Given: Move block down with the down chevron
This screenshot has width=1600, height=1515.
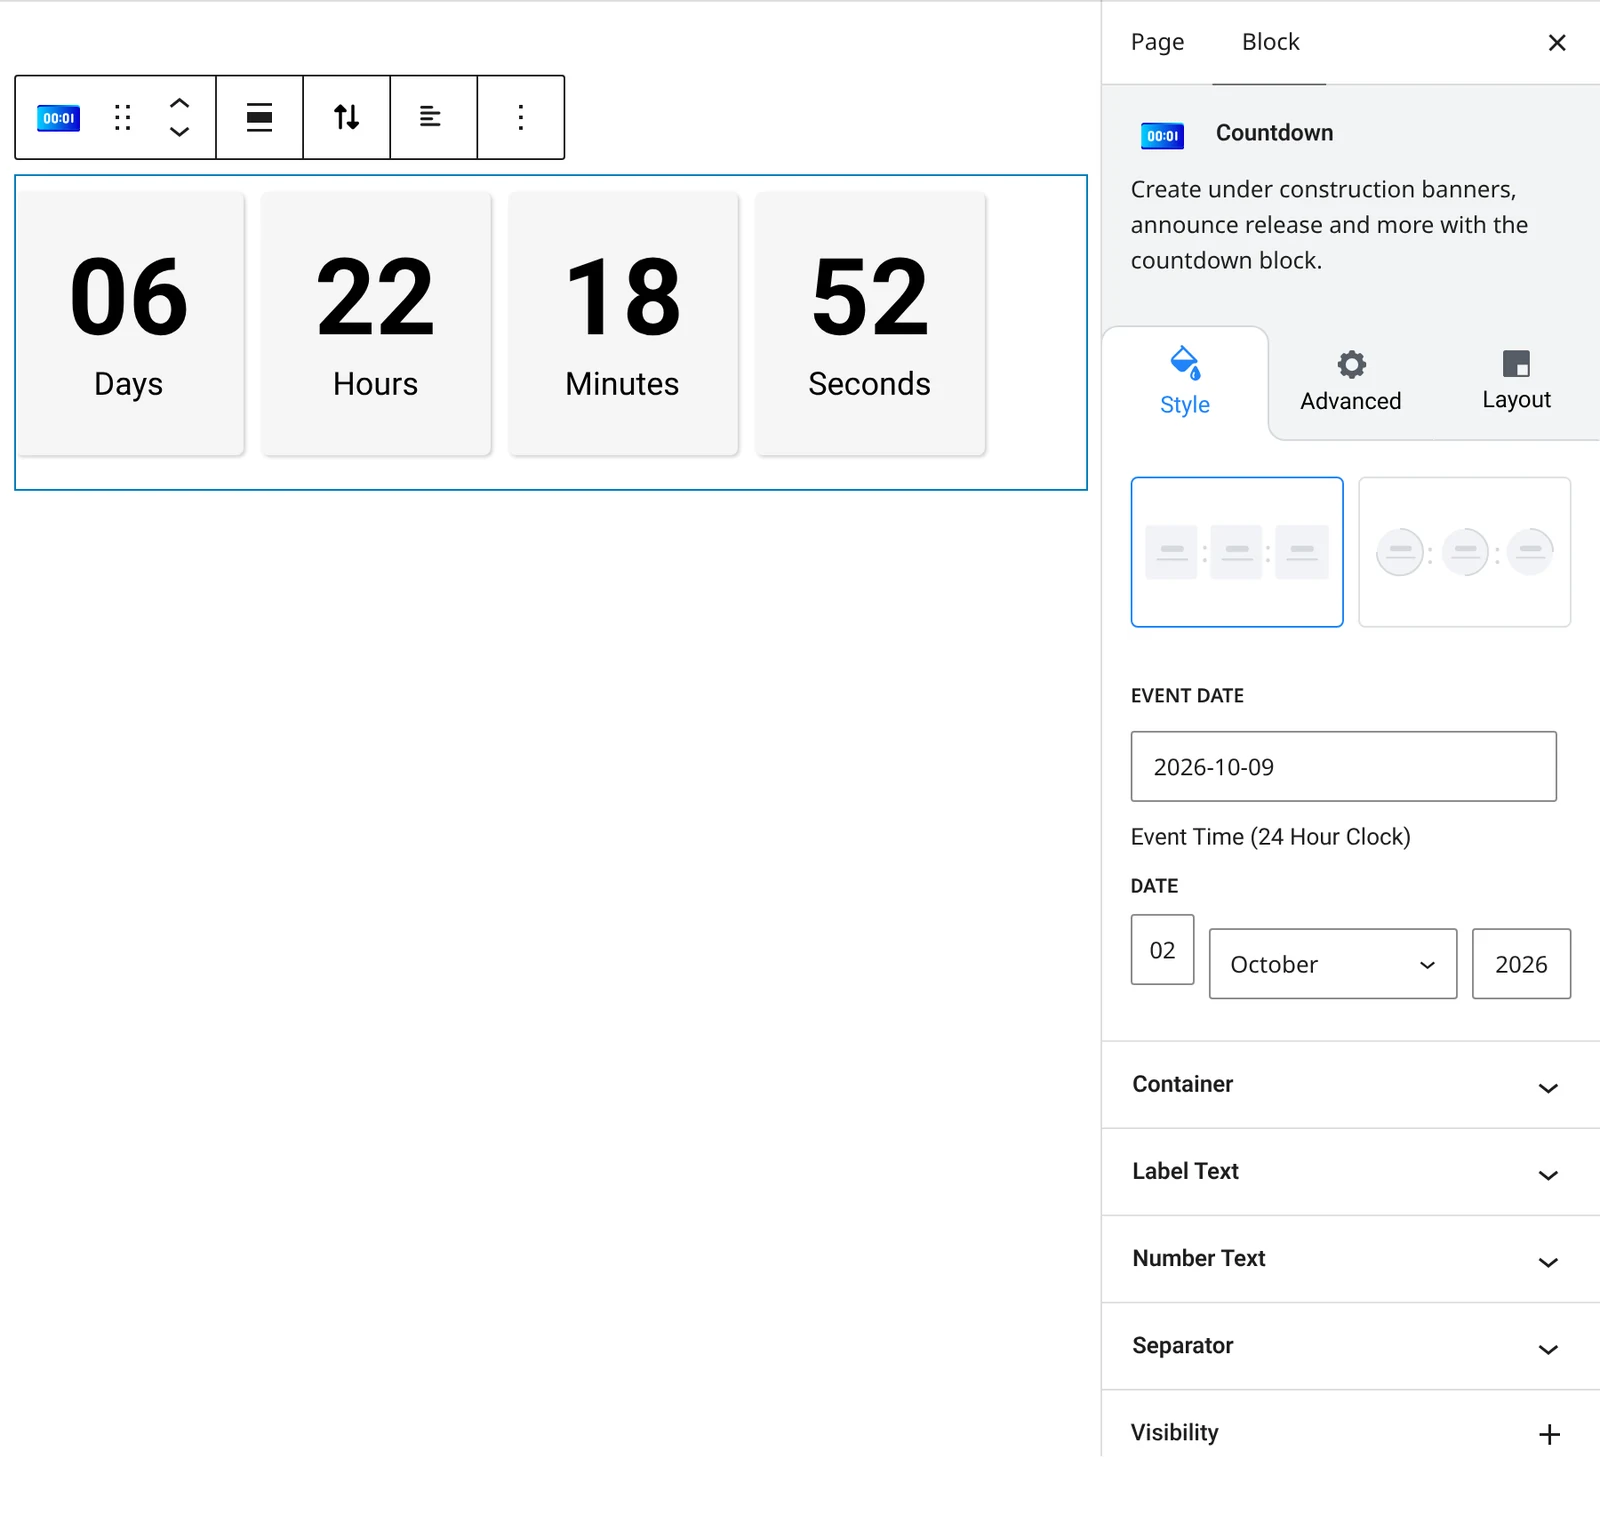Looking at the screenshot, I should coord(179,132).
